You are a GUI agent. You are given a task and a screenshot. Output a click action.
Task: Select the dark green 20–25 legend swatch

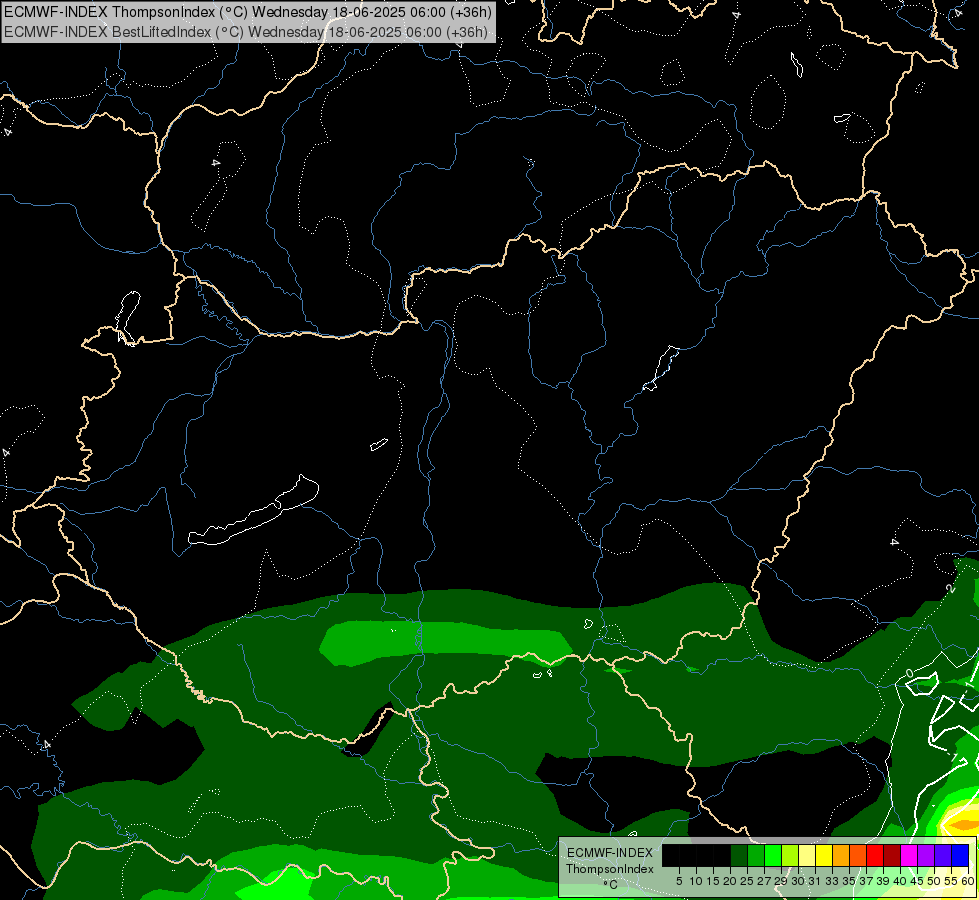[x=739, y=855]
